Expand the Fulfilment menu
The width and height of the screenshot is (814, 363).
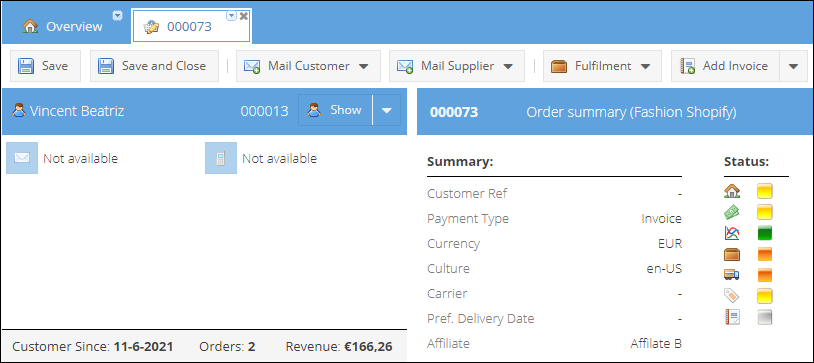602,66
